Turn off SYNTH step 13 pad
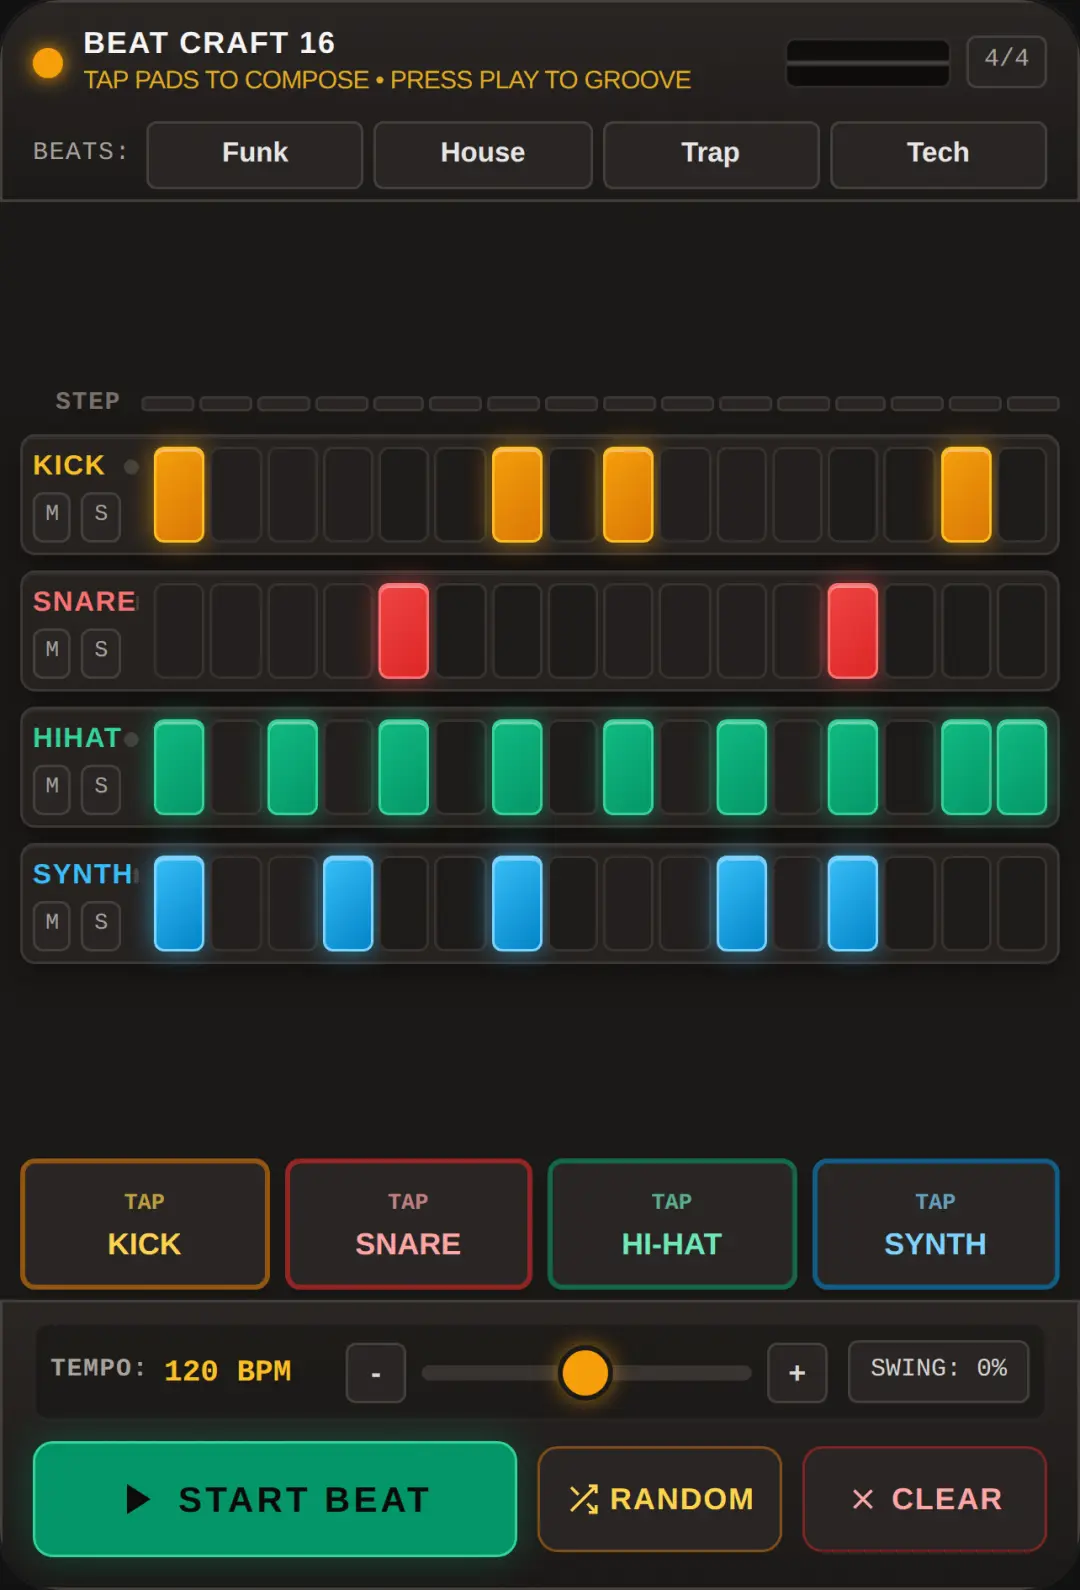Screen dimensions: 1080x1590 point(853,903)
